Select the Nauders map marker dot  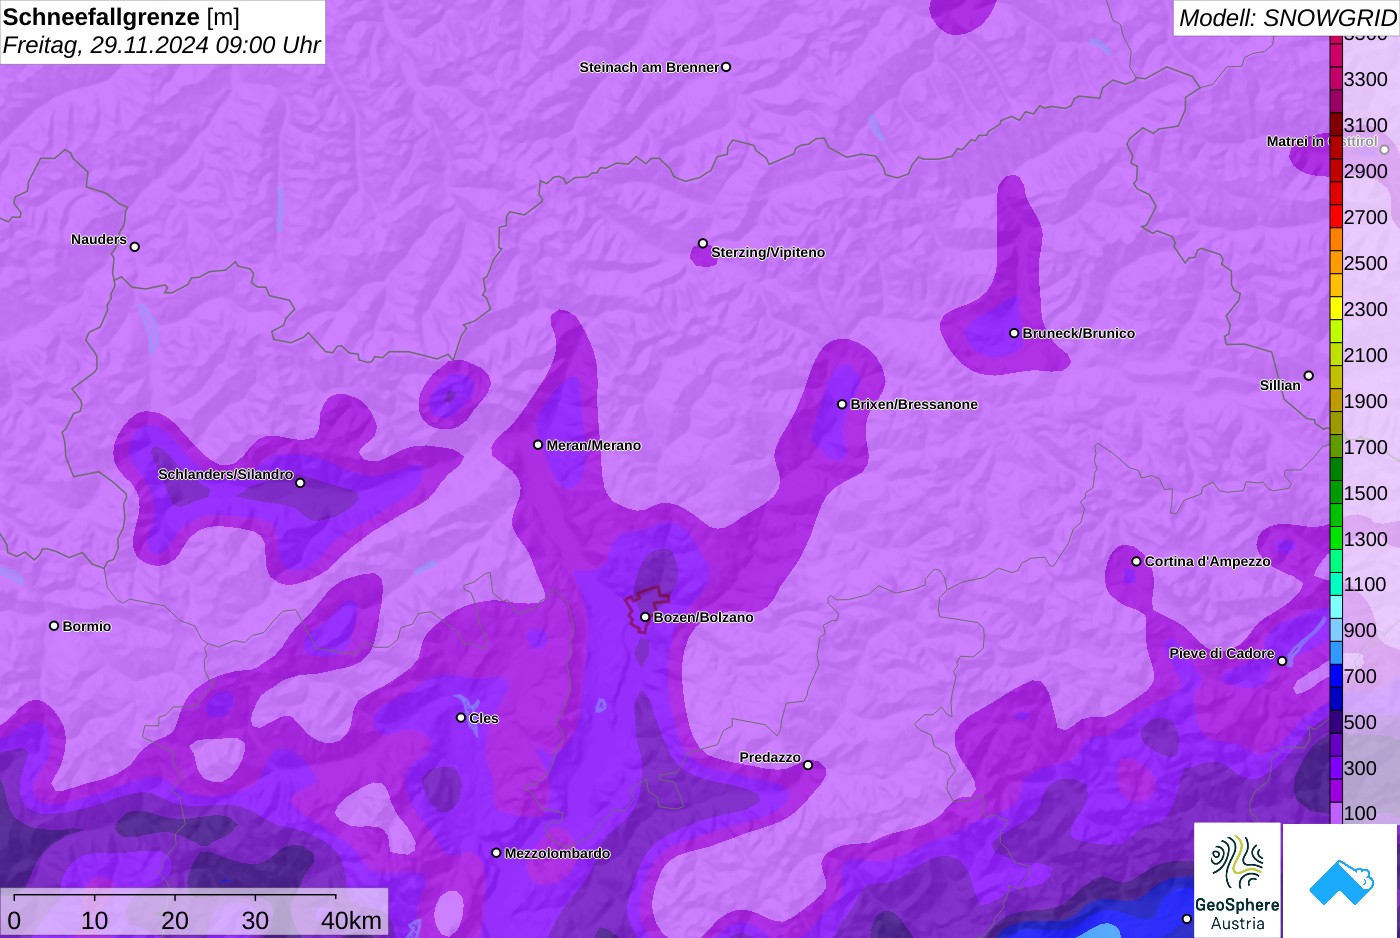click(135, 247)
